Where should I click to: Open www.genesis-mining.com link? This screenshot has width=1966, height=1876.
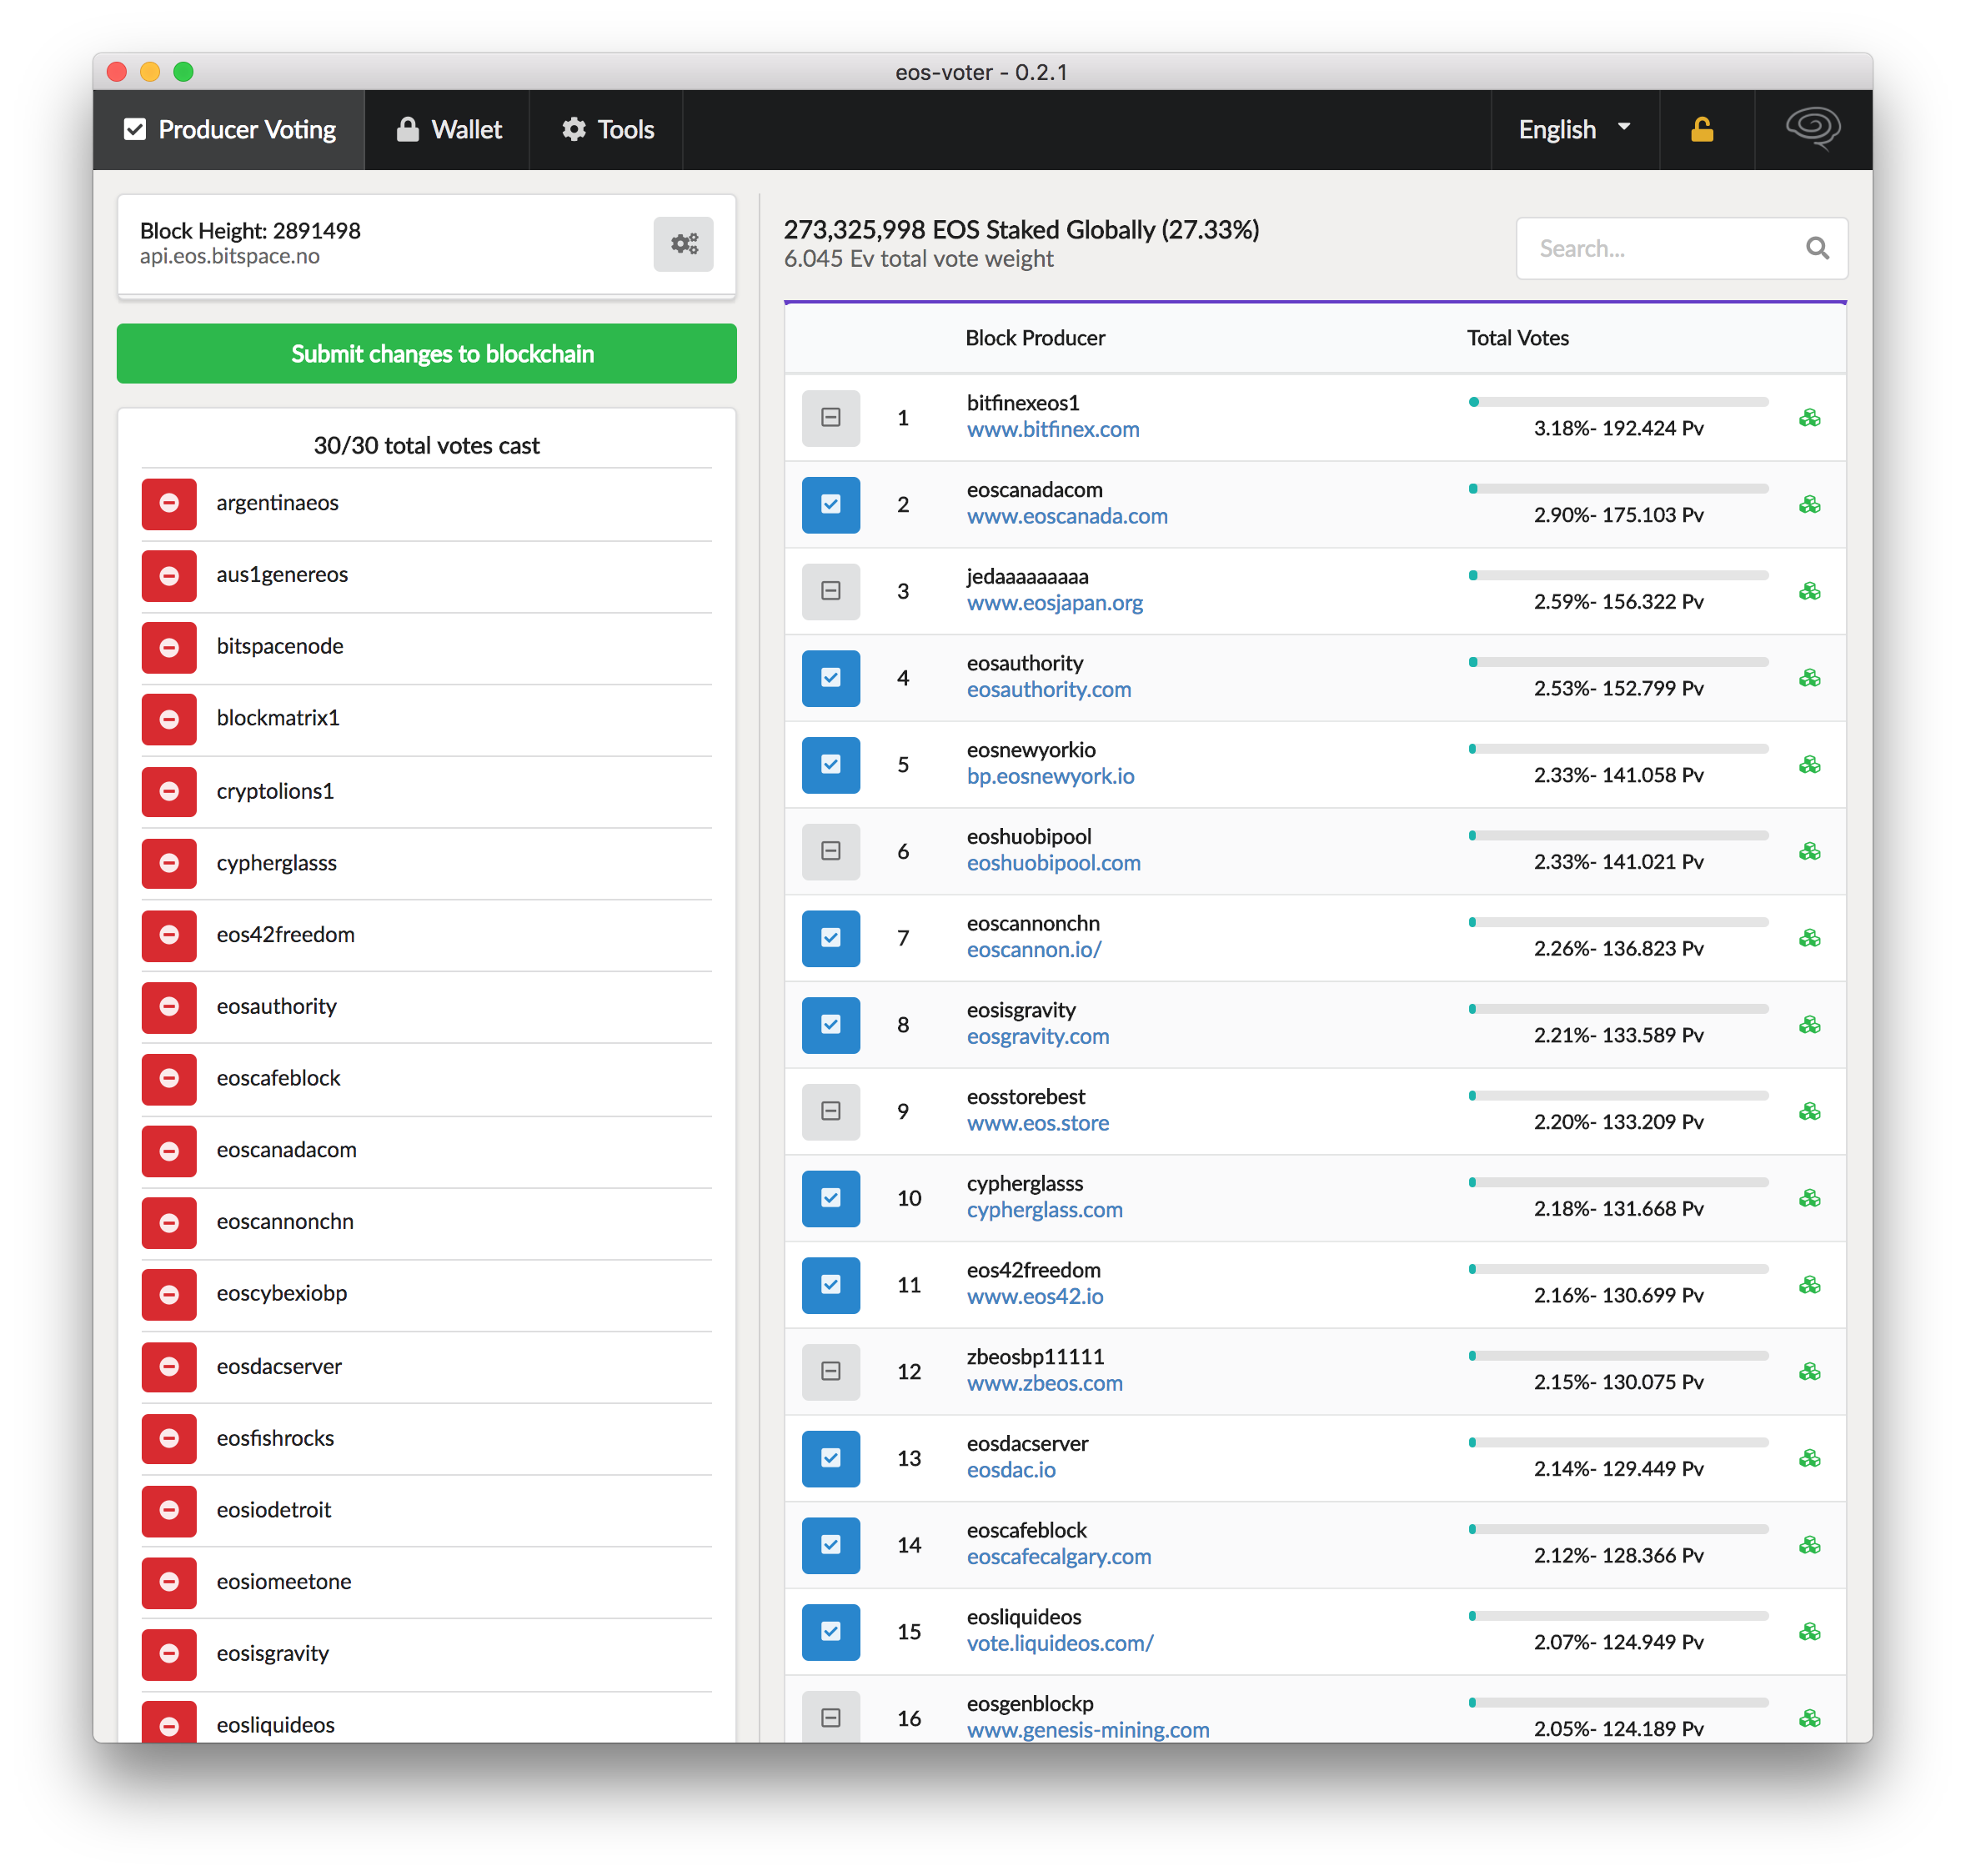[1087, 1730]
